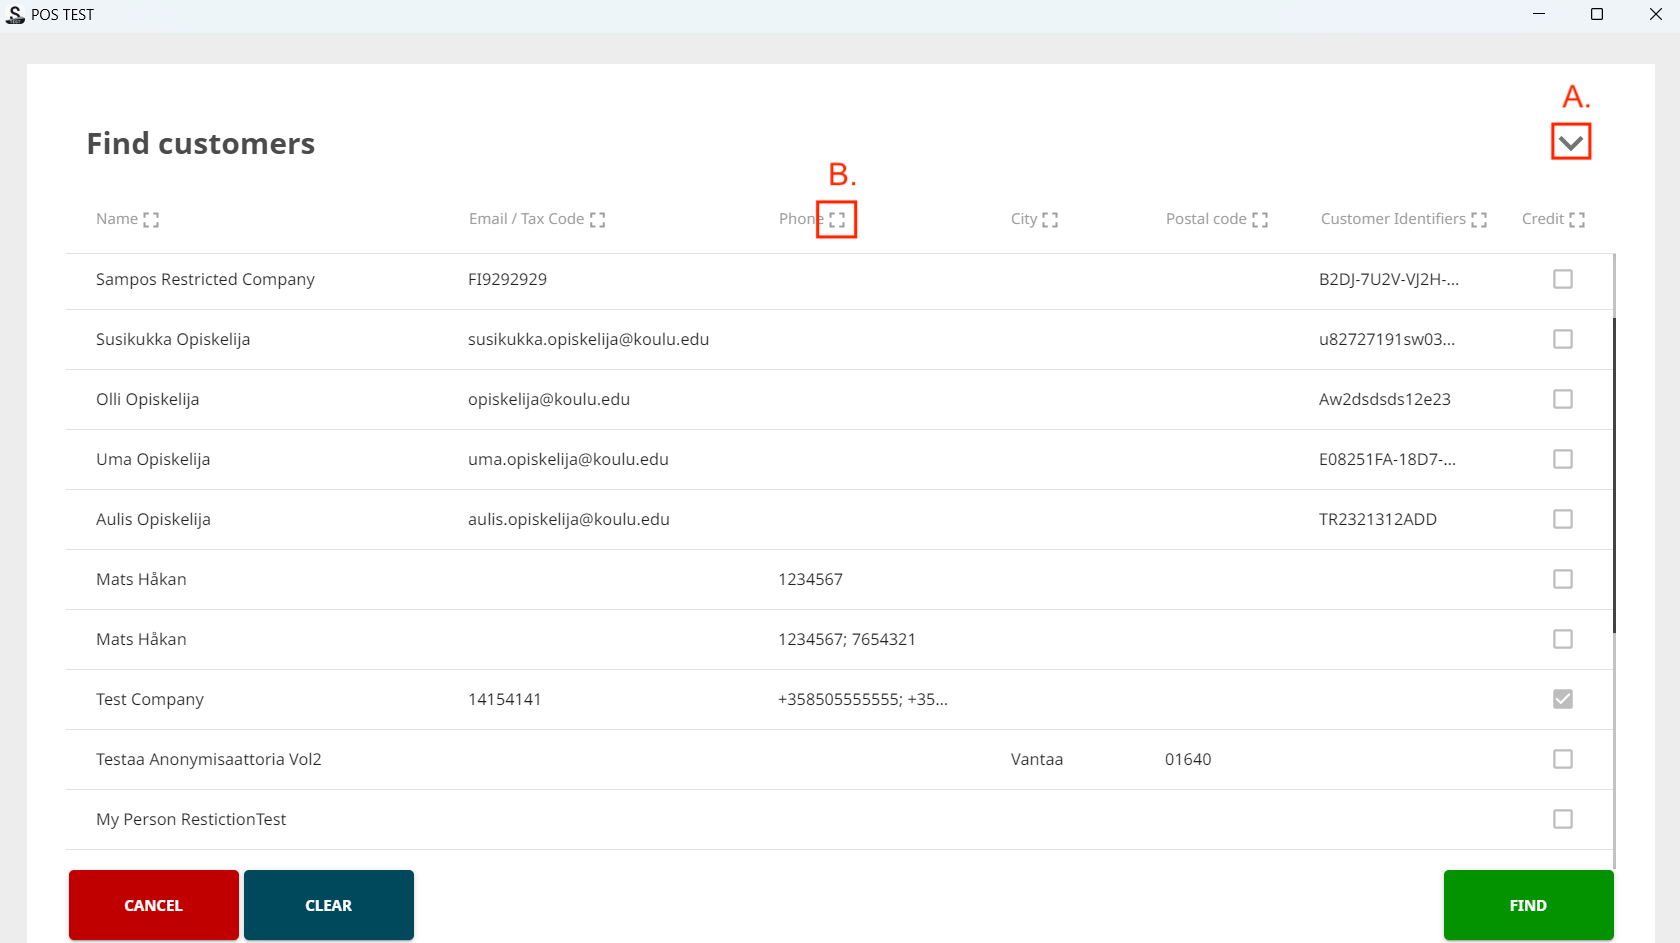Click the CLEAR button
Screen dimensions: 1680x943
tap(328, 905)
